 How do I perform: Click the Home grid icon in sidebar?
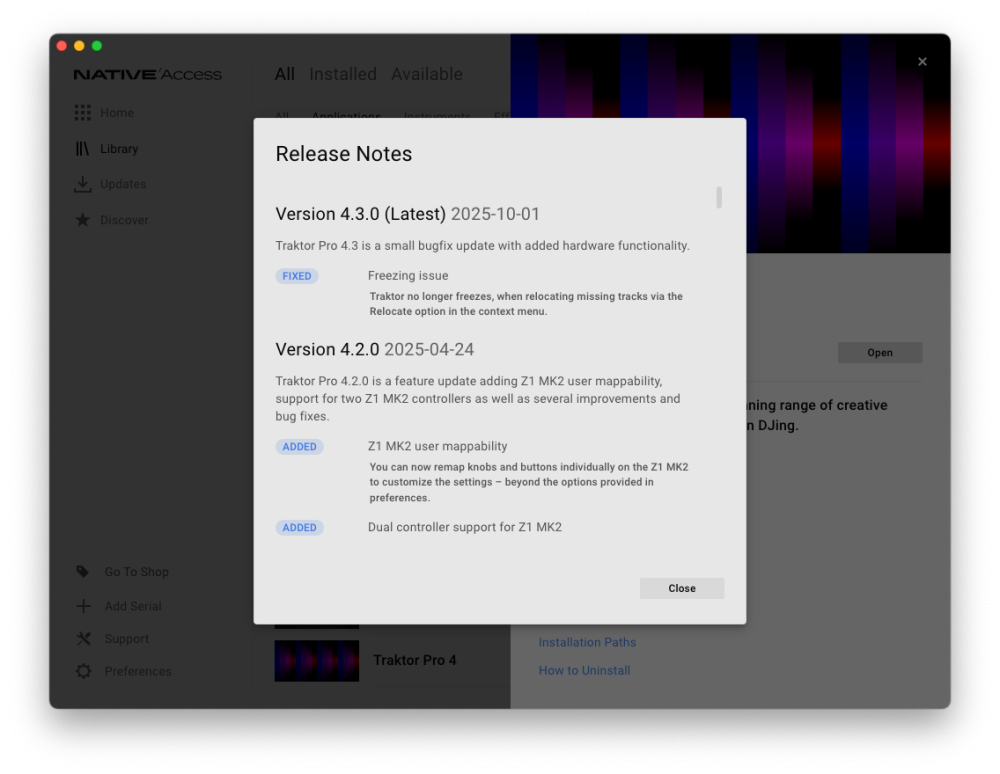point(82,113)
